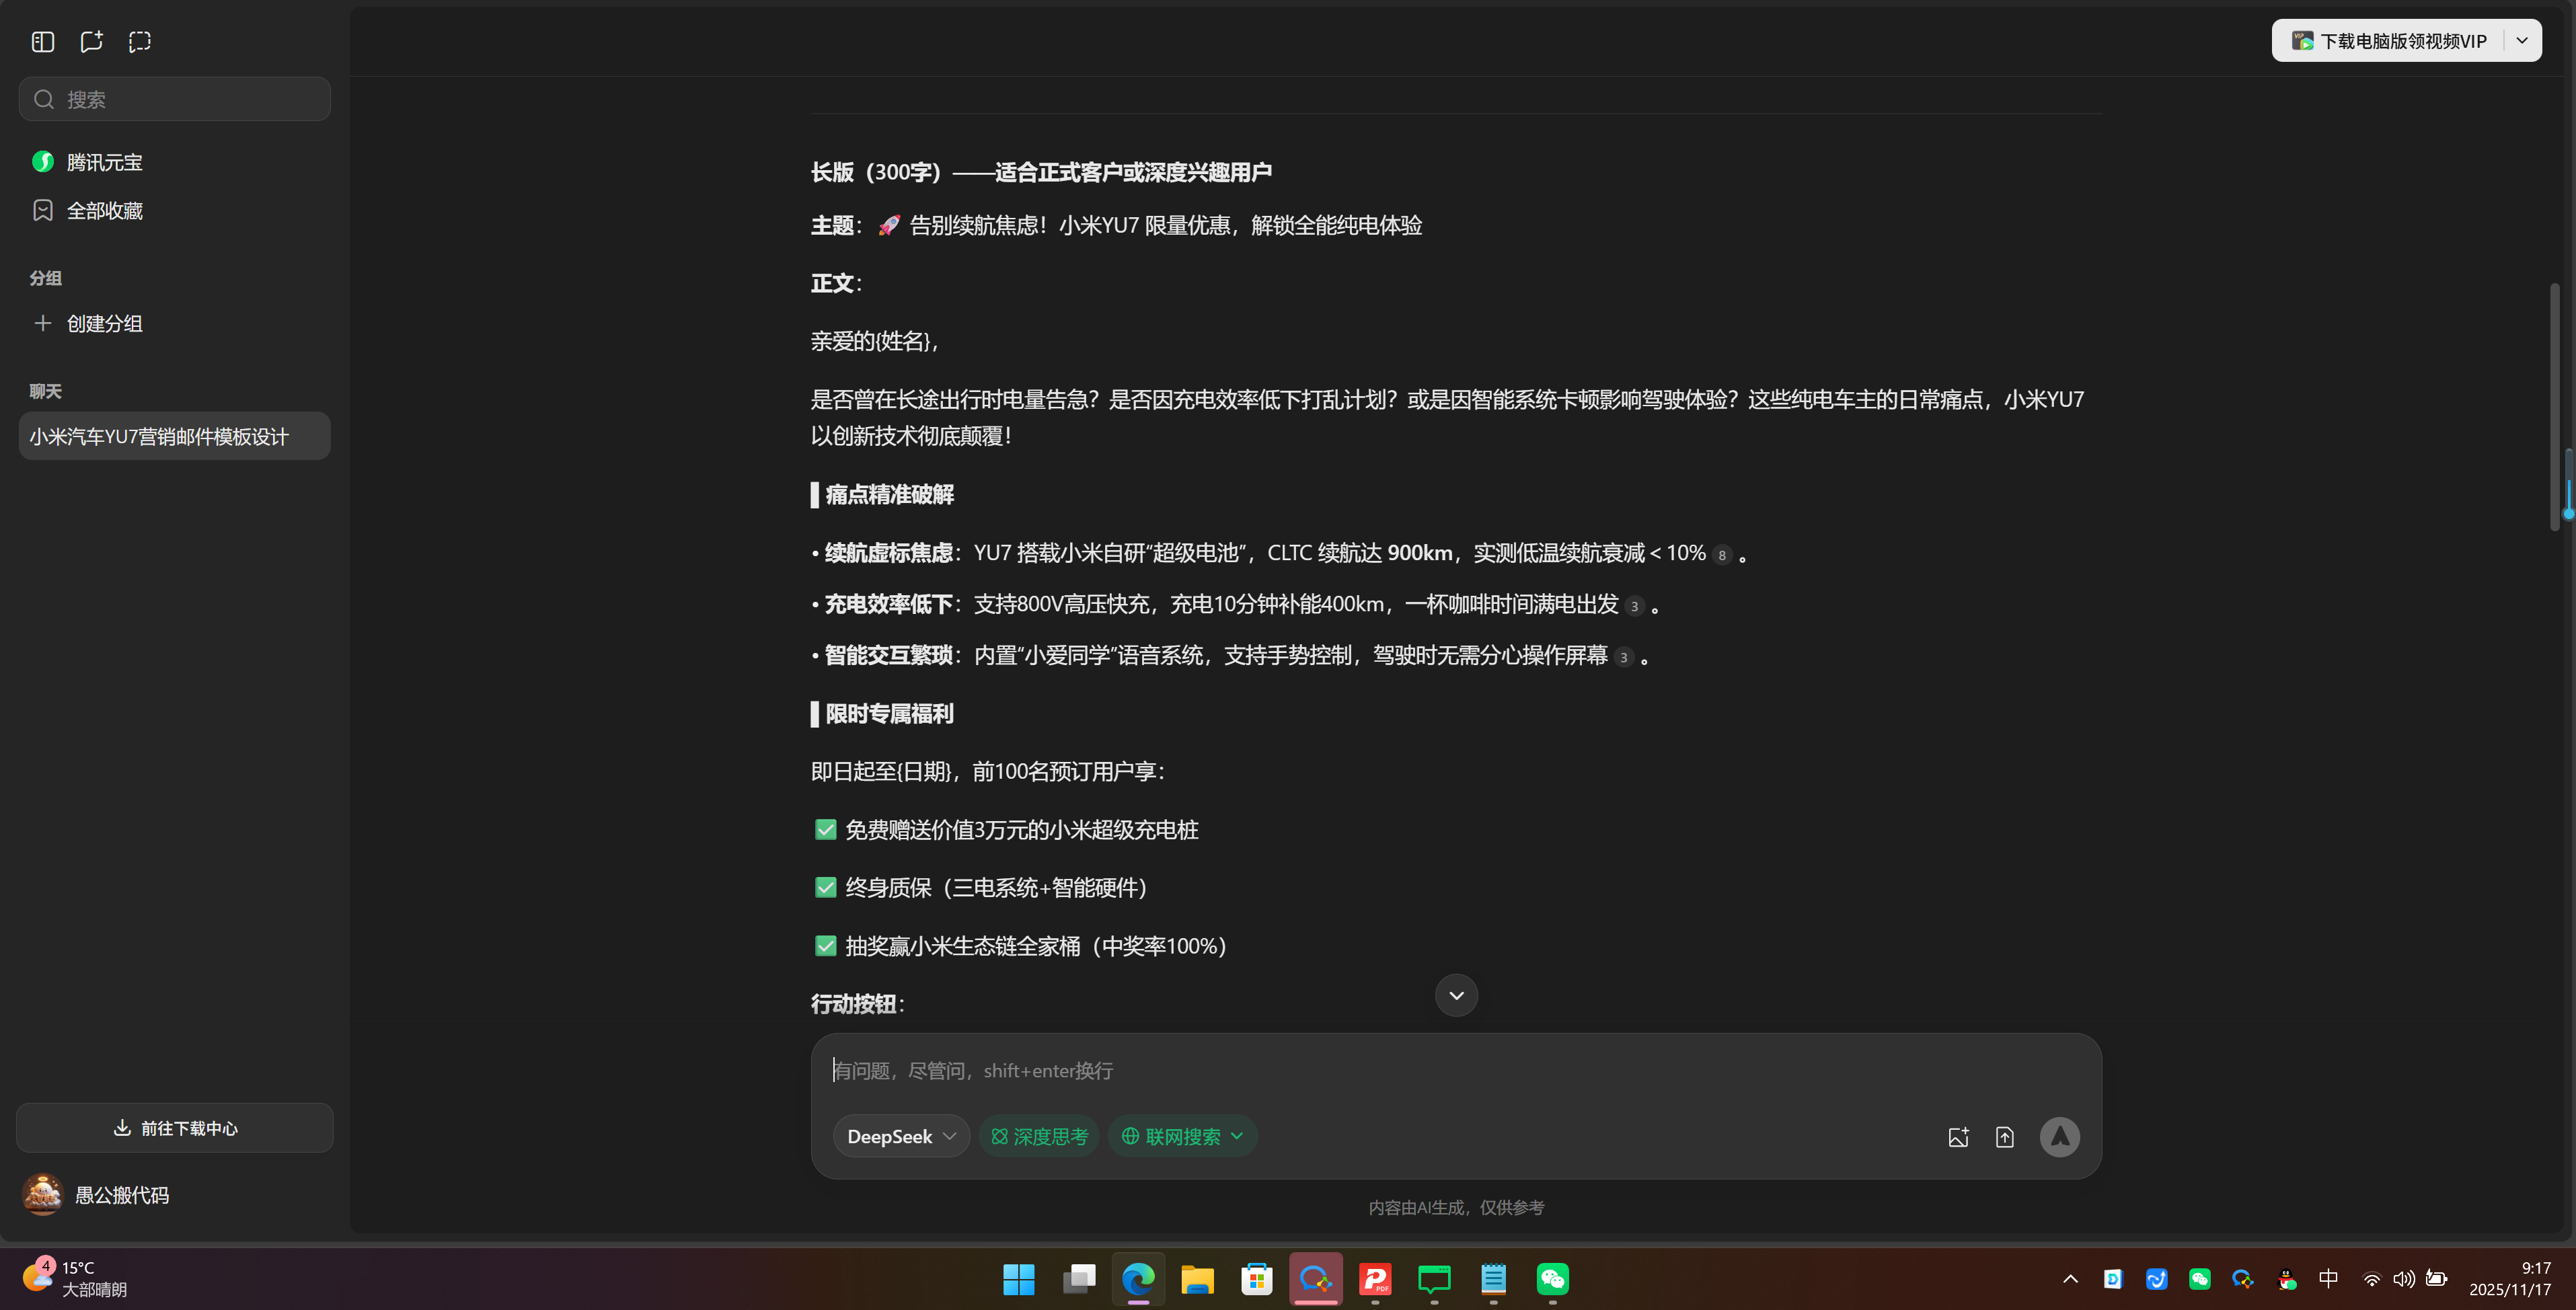Image resolution: width=2576 pixels, height=1310 pixels.
Task: Click the send message arrow button
Action: pos(2060,1136)
